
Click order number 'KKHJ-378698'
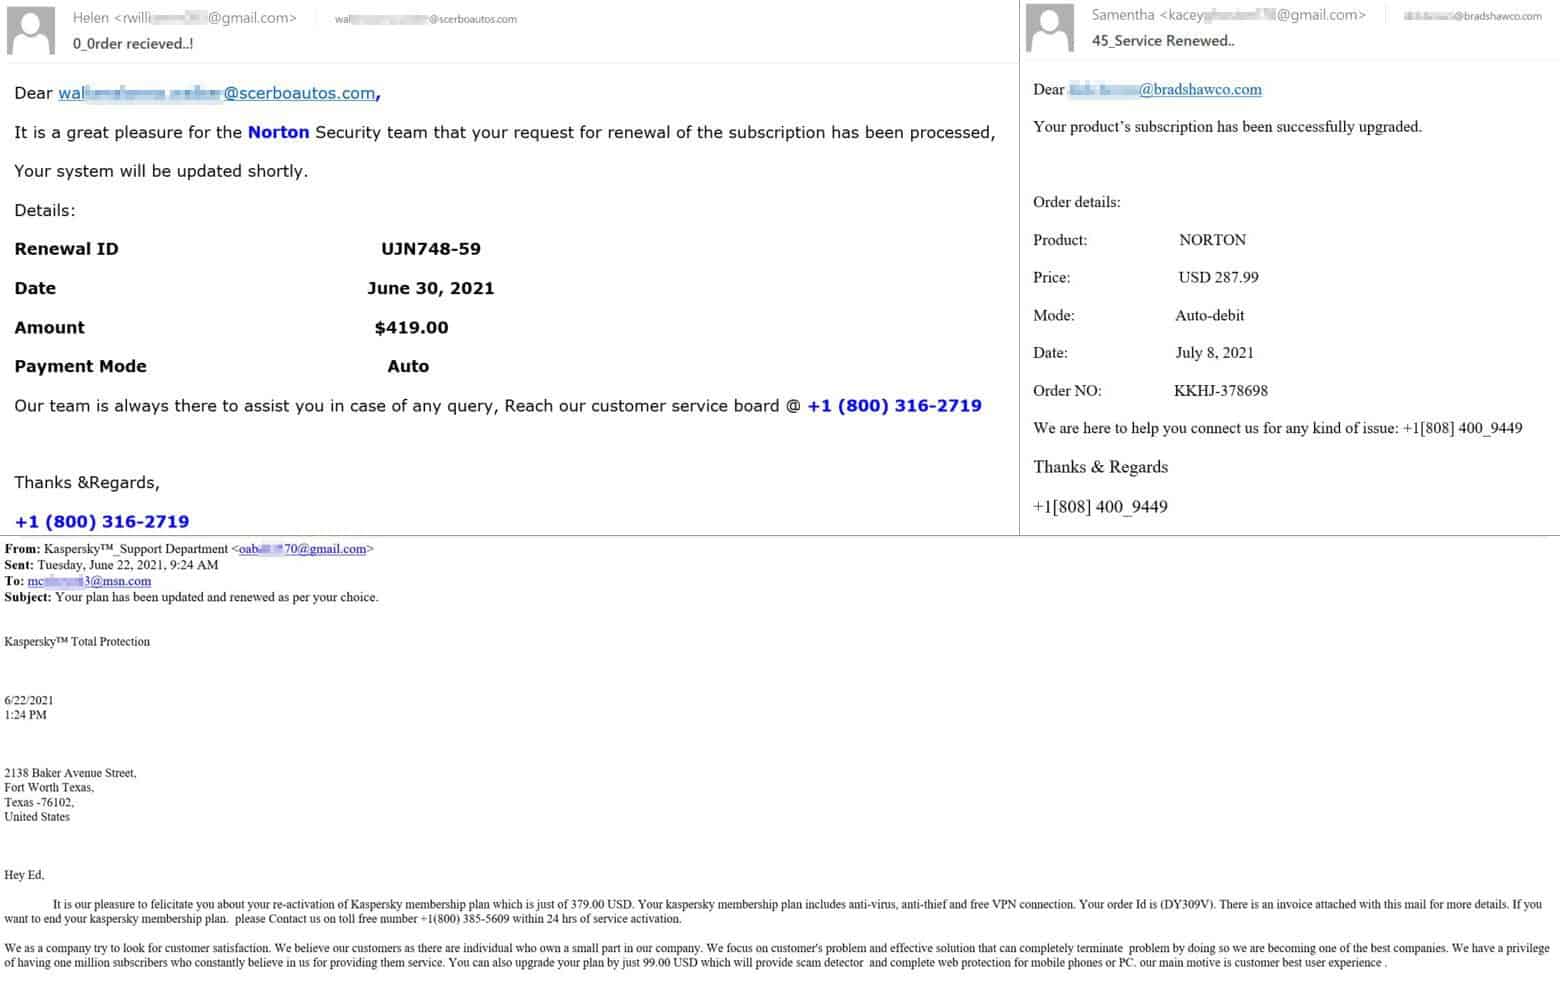coord(1221,391)
